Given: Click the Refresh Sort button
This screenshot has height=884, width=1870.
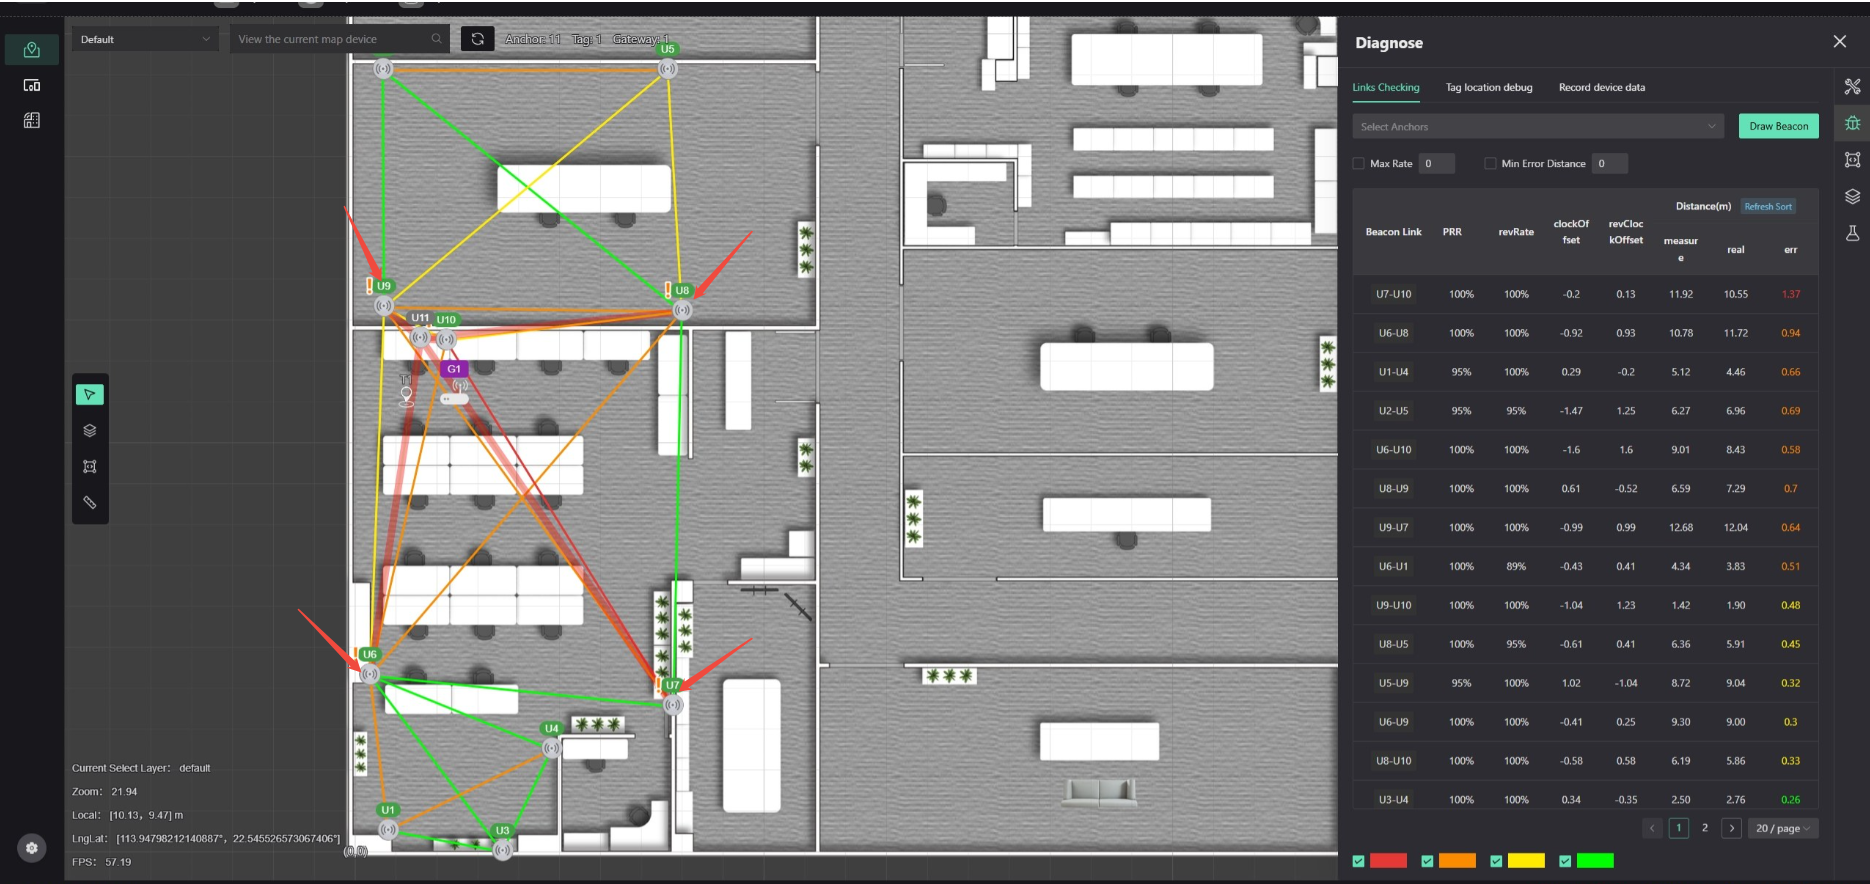Looking at the screenshot, I should tap(1767, 206).
